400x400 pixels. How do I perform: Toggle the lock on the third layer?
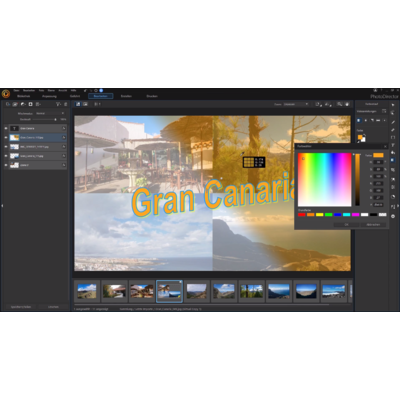(64, 147)
